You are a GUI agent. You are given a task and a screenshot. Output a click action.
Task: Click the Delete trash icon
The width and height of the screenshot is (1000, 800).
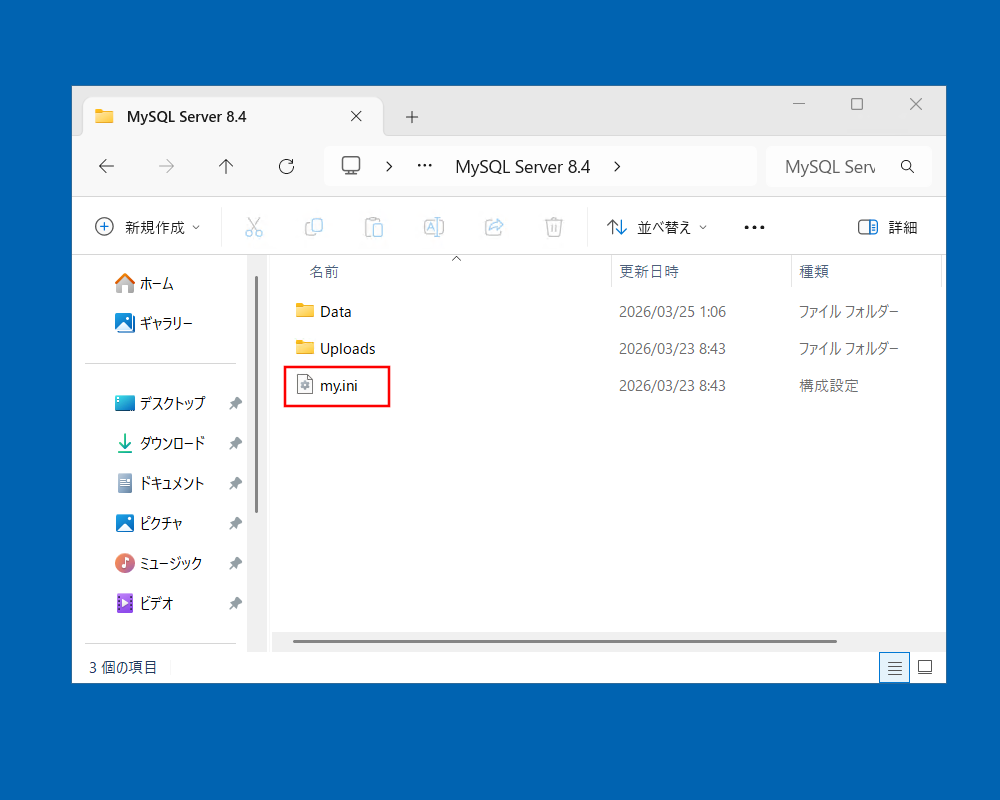click(554, 227)
